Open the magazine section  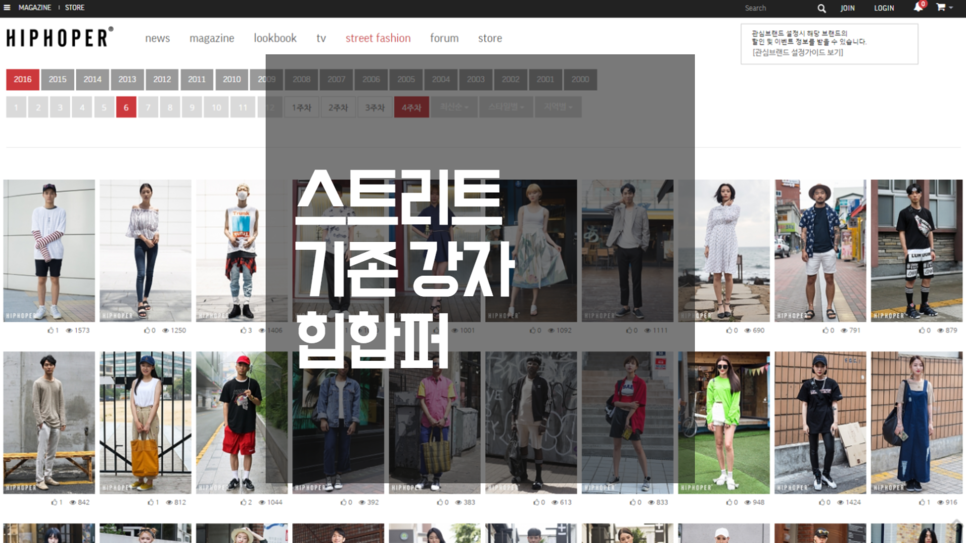coord(211,38)
